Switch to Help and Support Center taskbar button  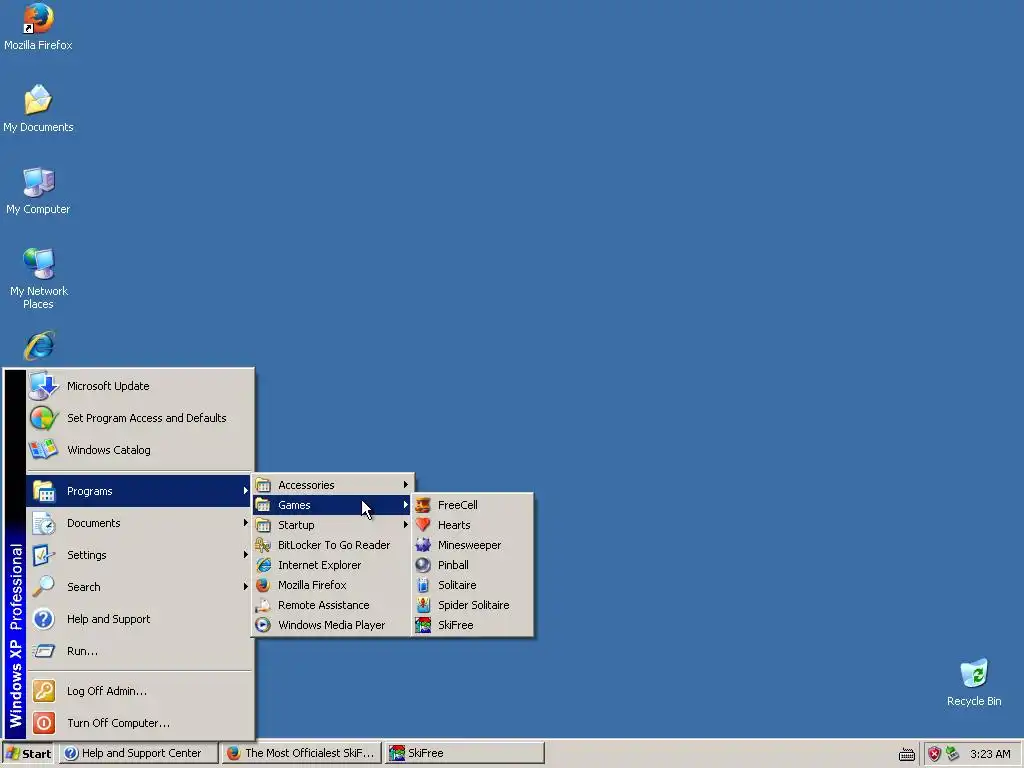[x=139, y=754]
